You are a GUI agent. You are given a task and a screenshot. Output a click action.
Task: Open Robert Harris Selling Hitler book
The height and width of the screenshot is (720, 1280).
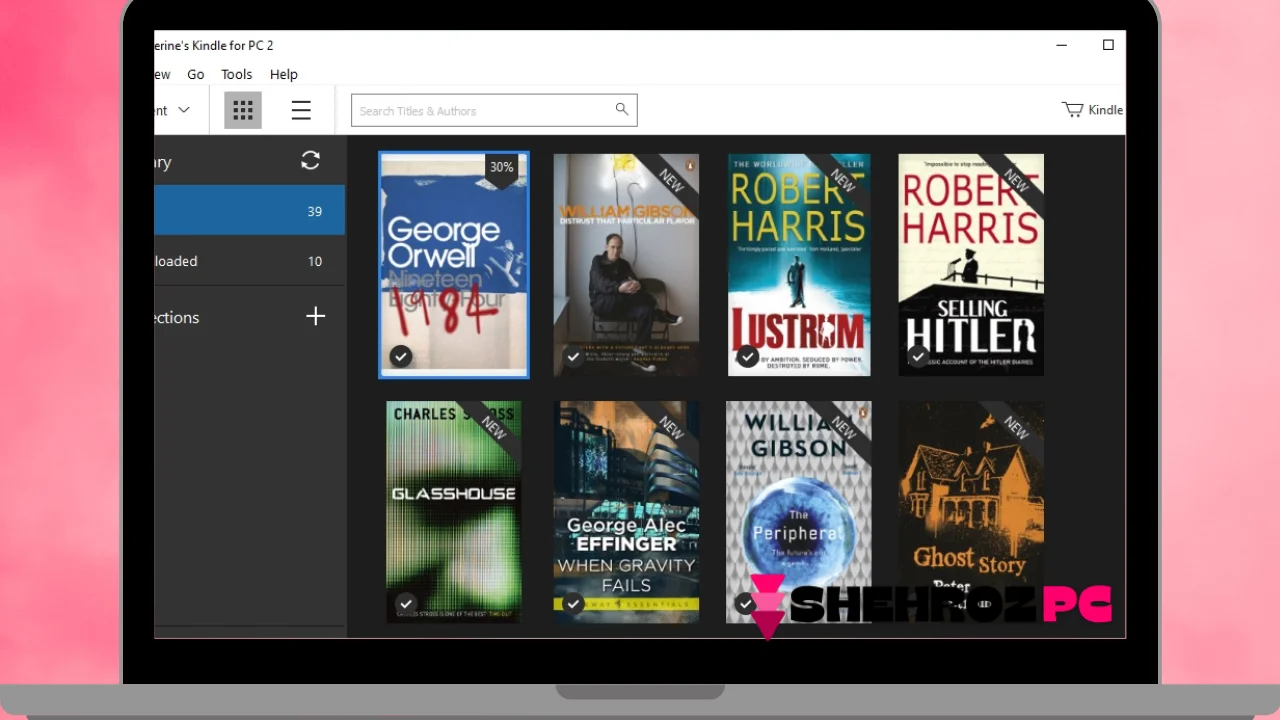point(971,265)
